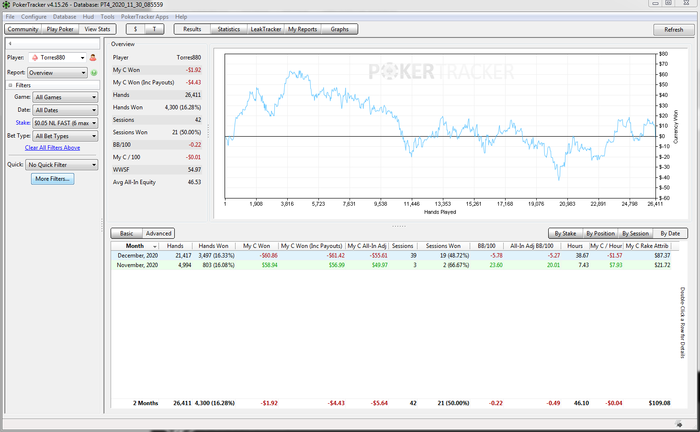Switch to the Community tab

[x=23, y=29]
